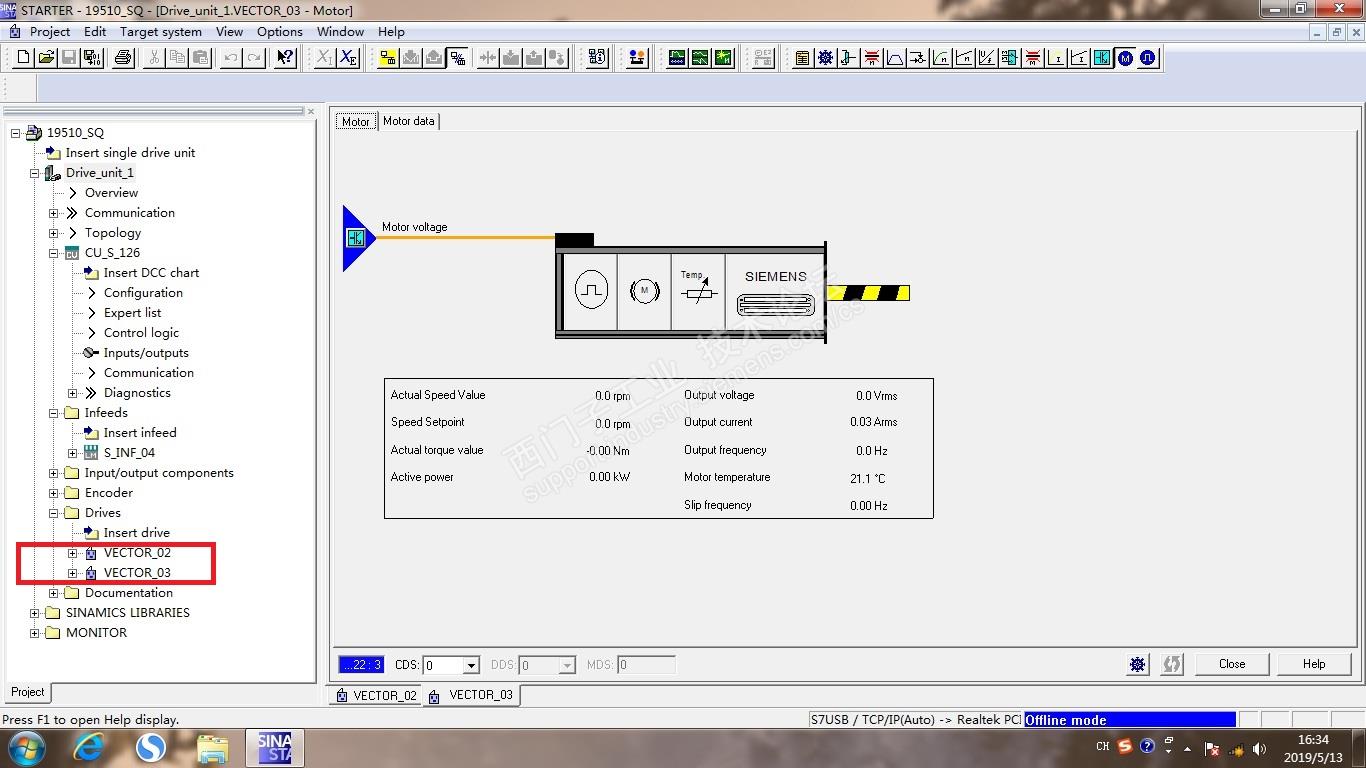Screen dimensions: 1366x768
Task: Click the Print icon in the toolbar
Action: pyautogui.click(x=123, y=58)
